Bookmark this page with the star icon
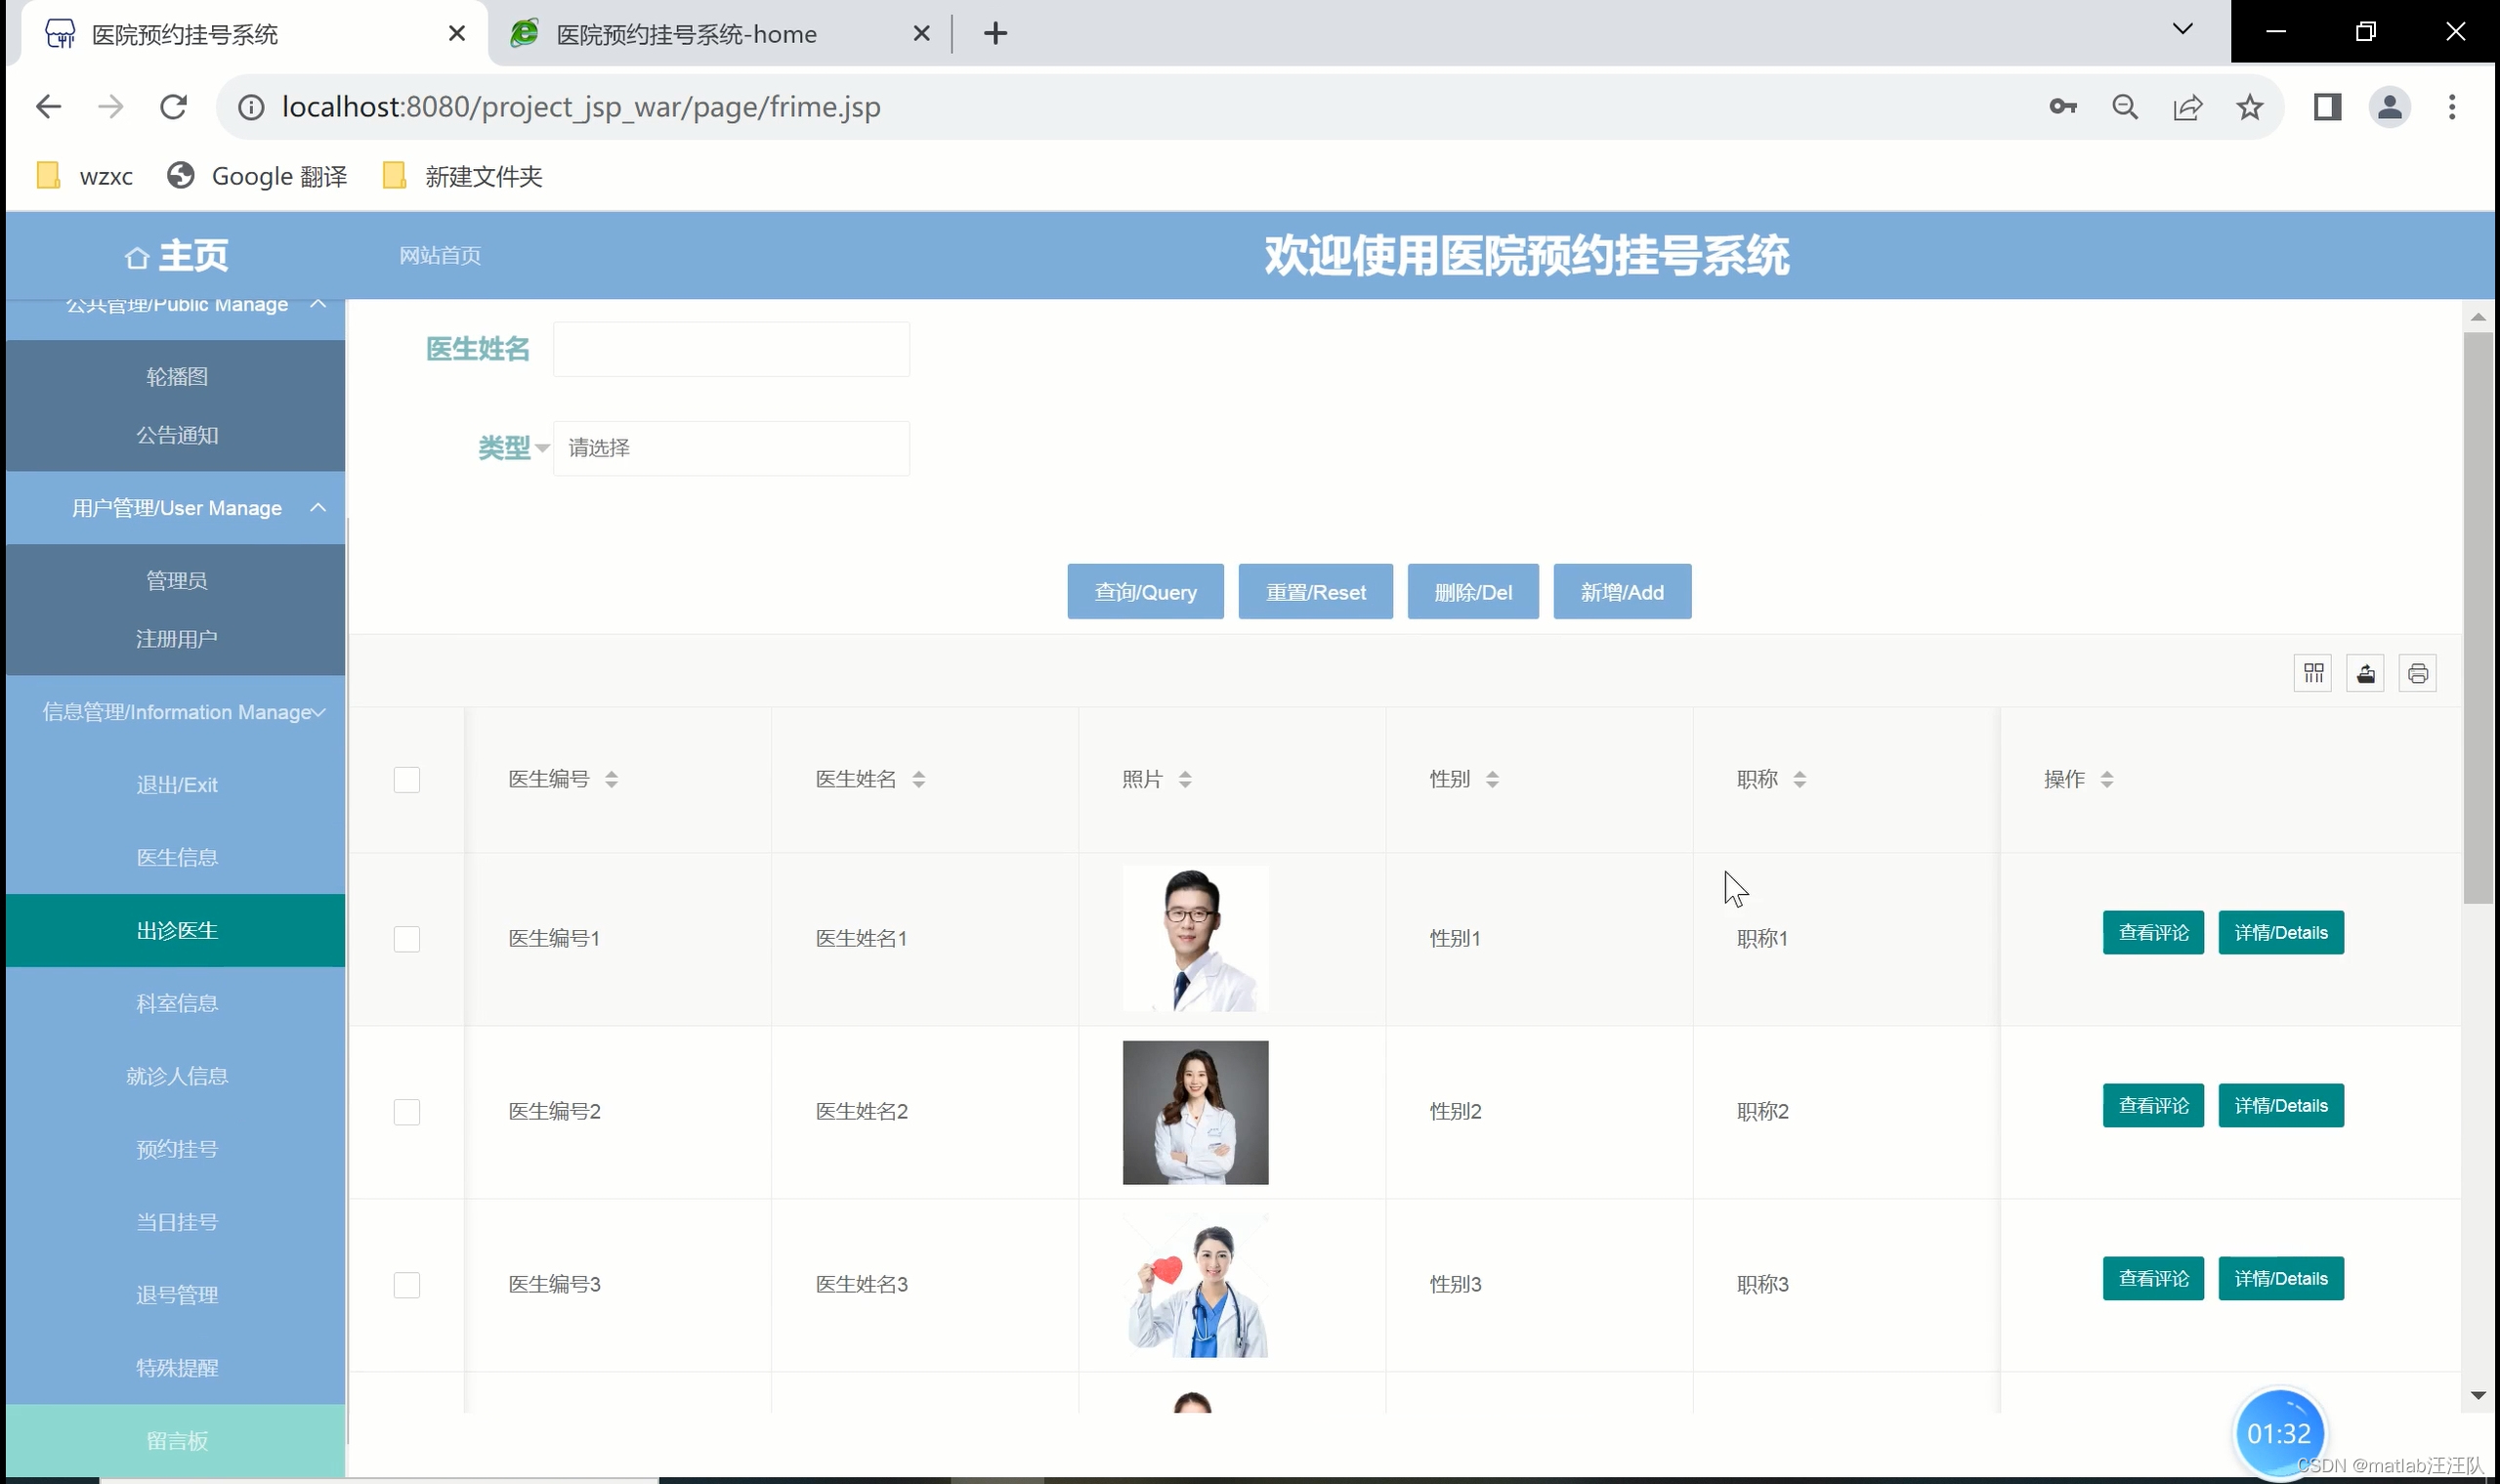Viewport: 2500px width, 1484px height. [2249, 107]
